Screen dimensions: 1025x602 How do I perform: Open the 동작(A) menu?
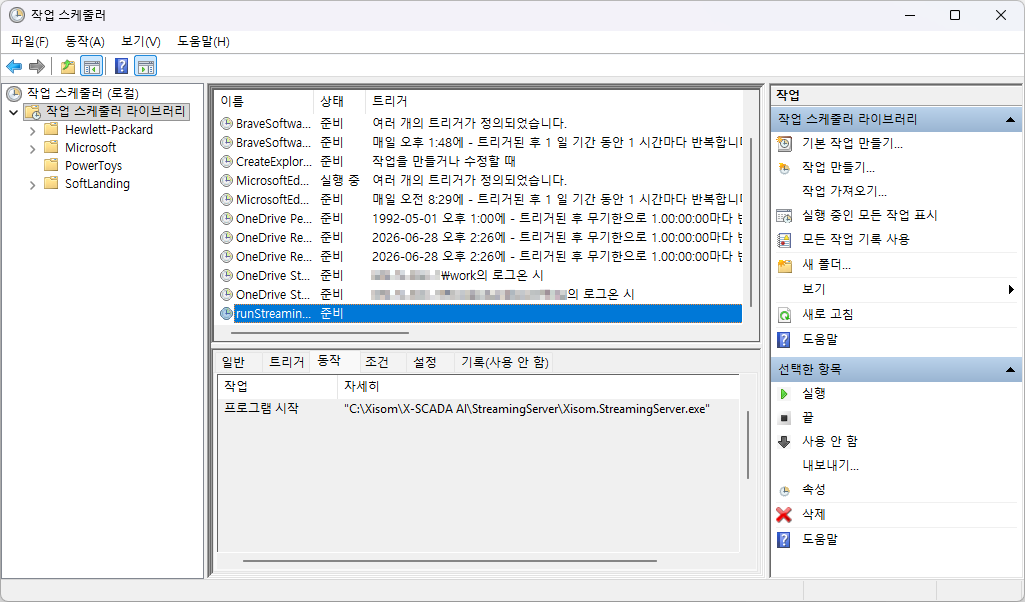click(85, 42)
